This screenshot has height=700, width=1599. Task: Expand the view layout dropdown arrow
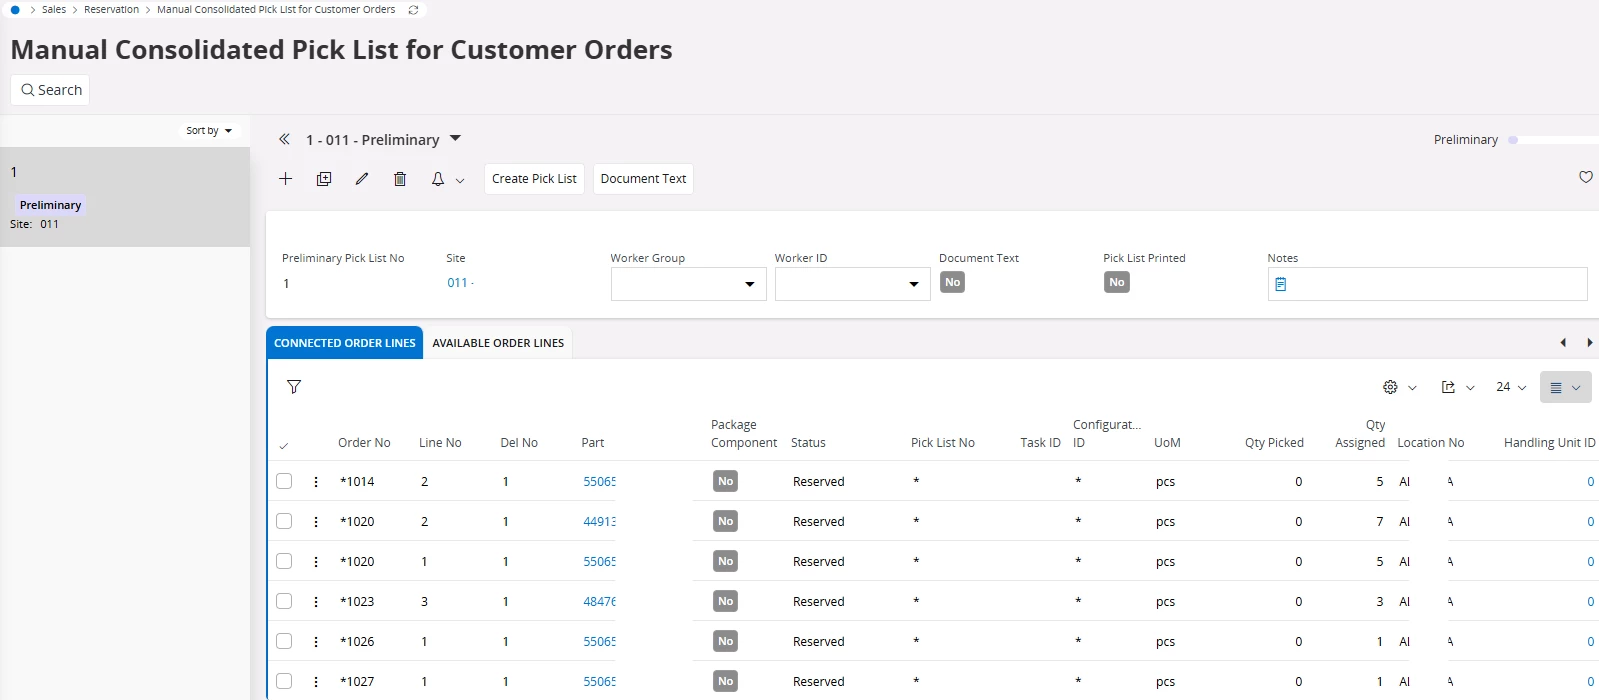(x=1576, y=388)
